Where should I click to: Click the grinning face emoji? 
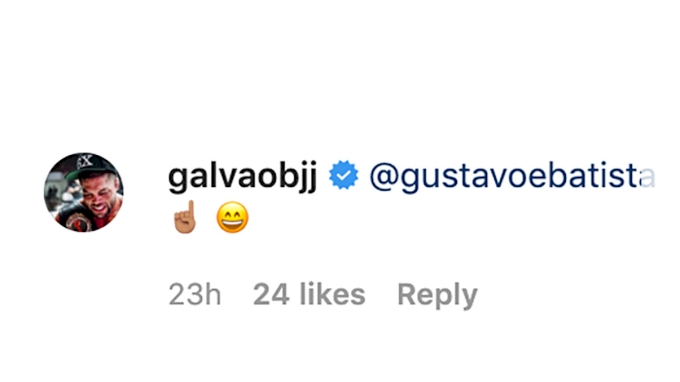coord(232,218)
